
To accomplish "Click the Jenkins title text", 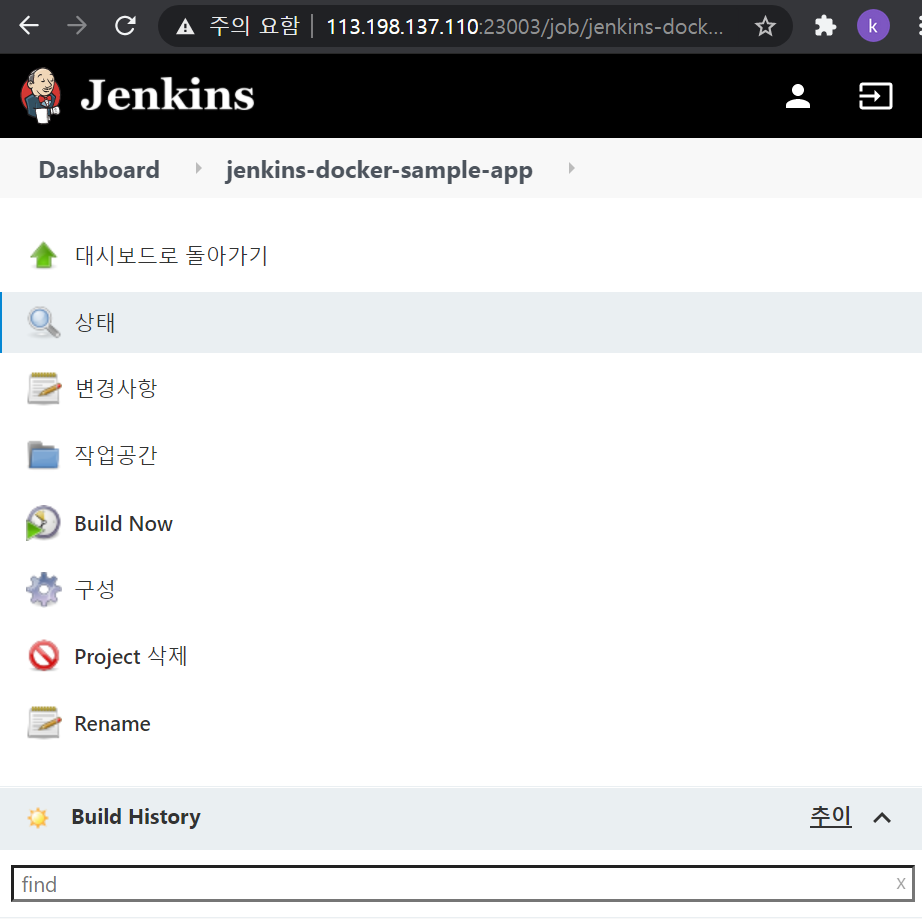I will click(x=168, y=95).
